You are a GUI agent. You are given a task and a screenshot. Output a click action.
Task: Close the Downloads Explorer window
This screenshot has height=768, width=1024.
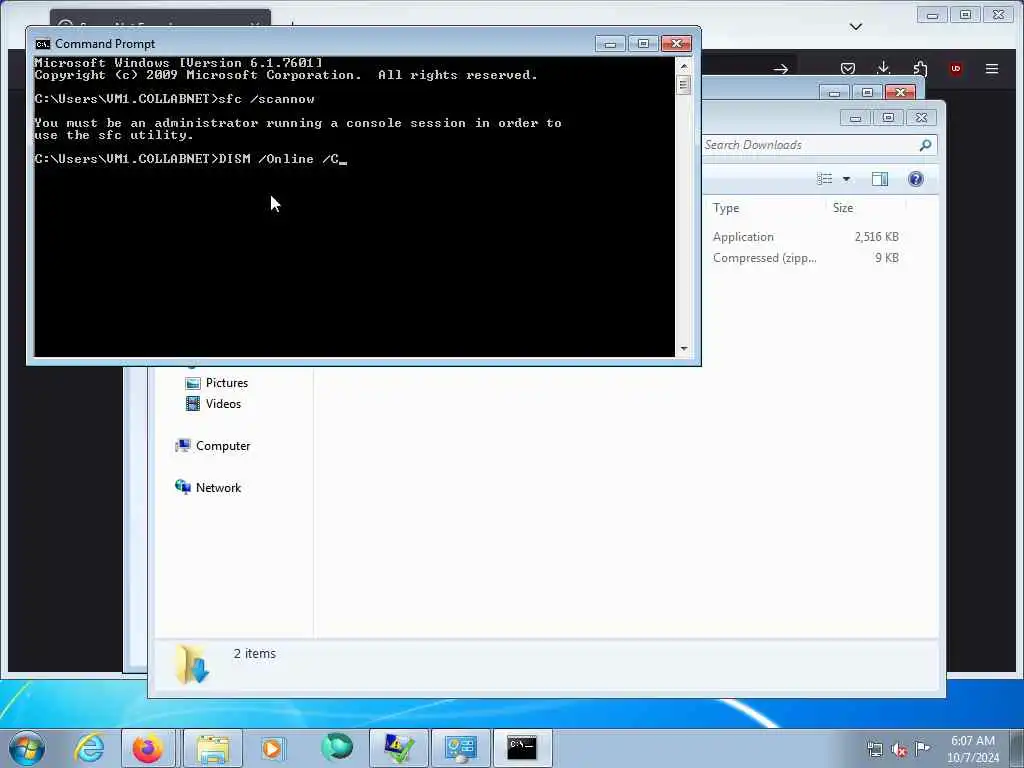(921, 118)
